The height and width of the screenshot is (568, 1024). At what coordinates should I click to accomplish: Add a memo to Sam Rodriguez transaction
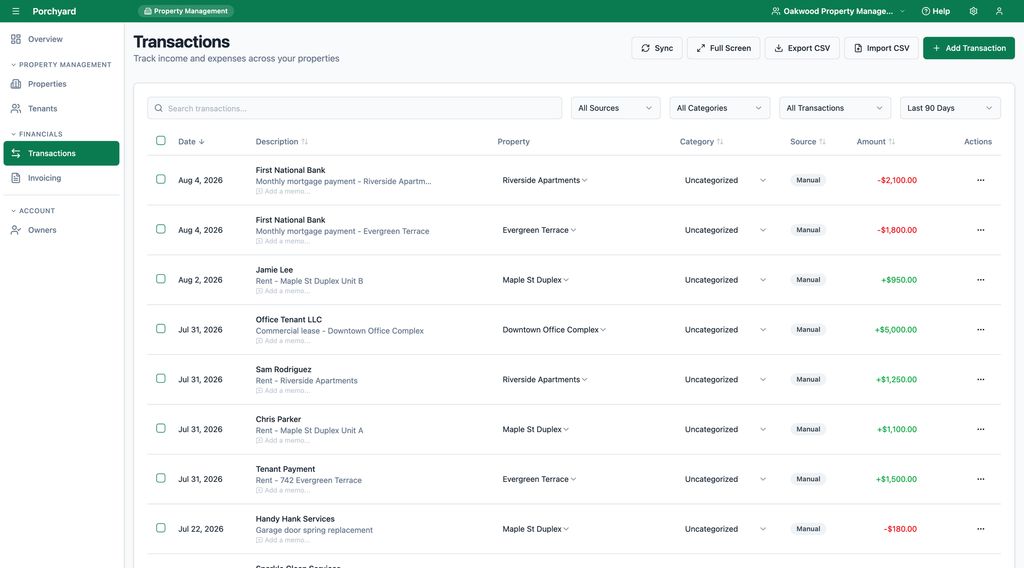[283, 390]
